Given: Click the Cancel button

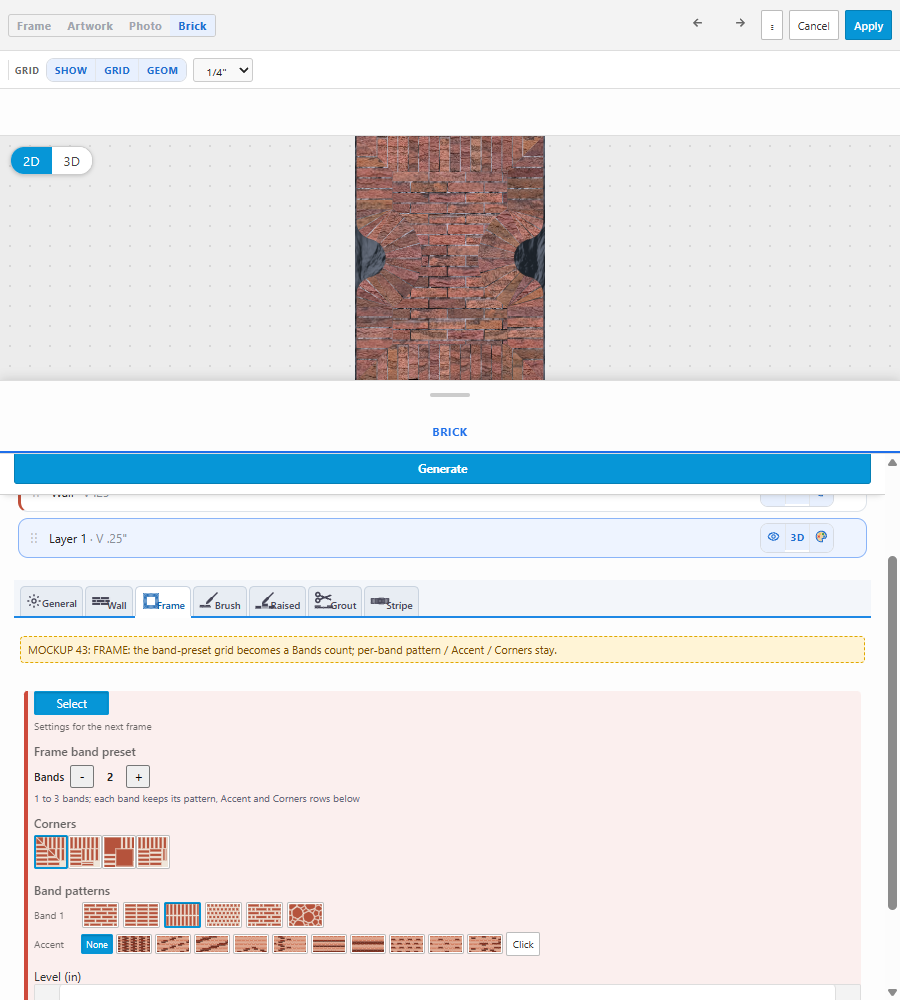Looking at the screenshot, I should click(813, 26).
